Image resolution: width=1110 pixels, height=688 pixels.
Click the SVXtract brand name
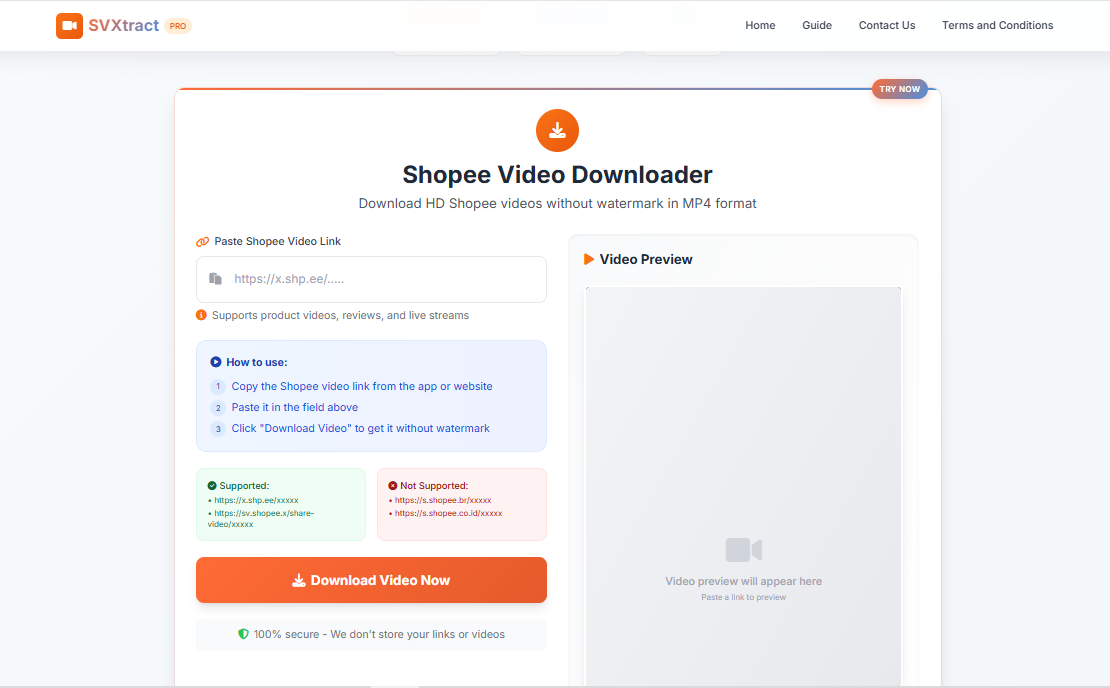[124, 25]
